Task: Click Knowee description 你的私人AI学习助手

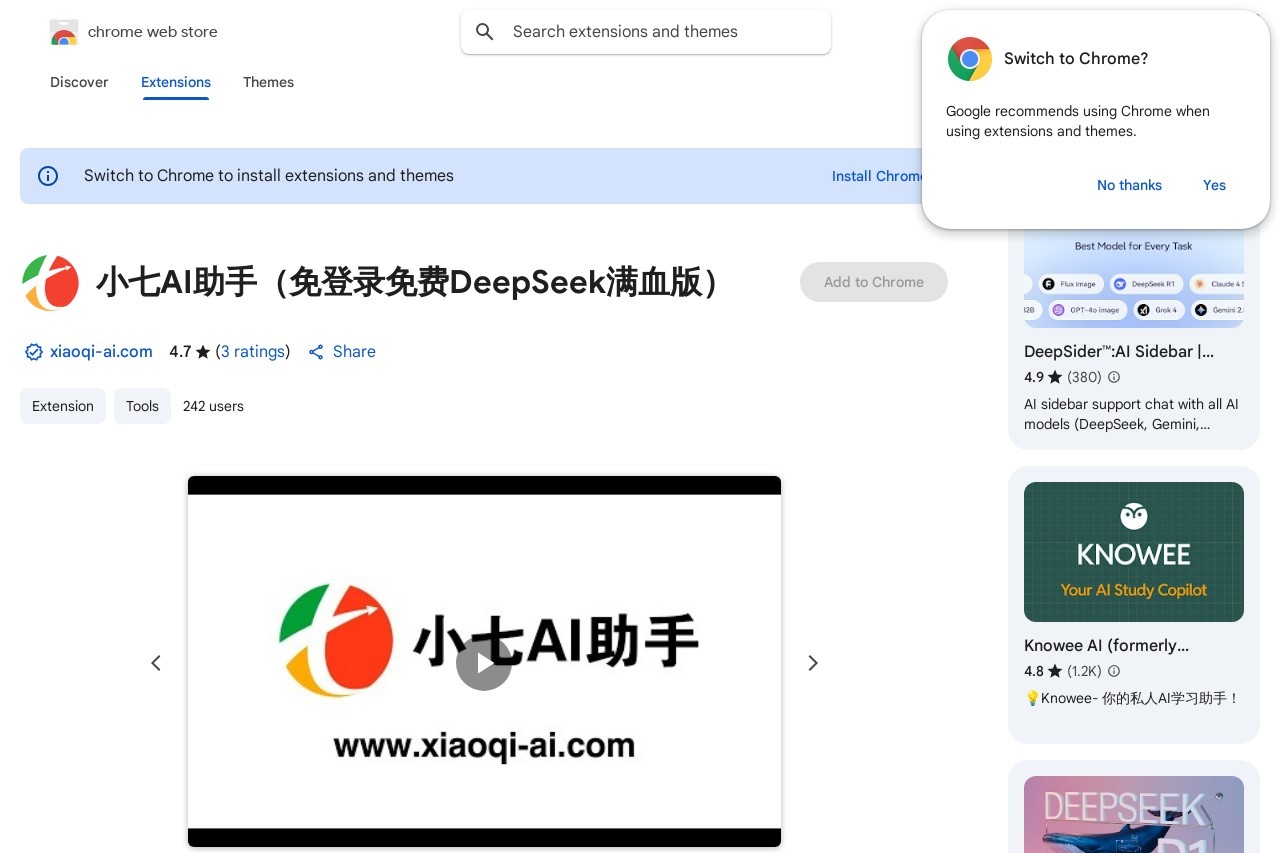Action: [1132, 698]
